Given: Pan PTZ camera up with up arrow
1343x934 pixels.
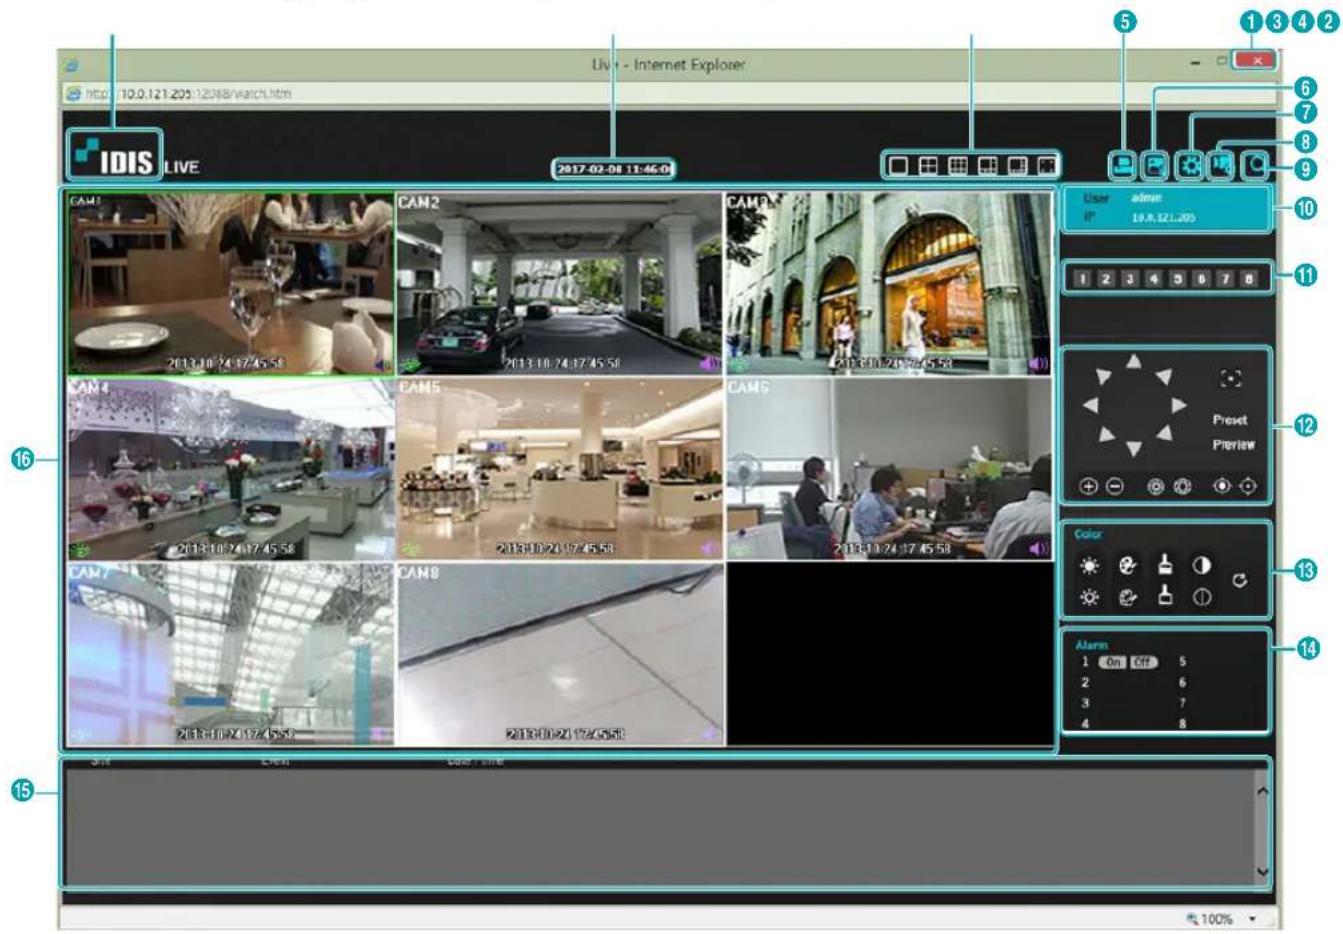Looking at the screenshot, I should tap(1132, 362).
